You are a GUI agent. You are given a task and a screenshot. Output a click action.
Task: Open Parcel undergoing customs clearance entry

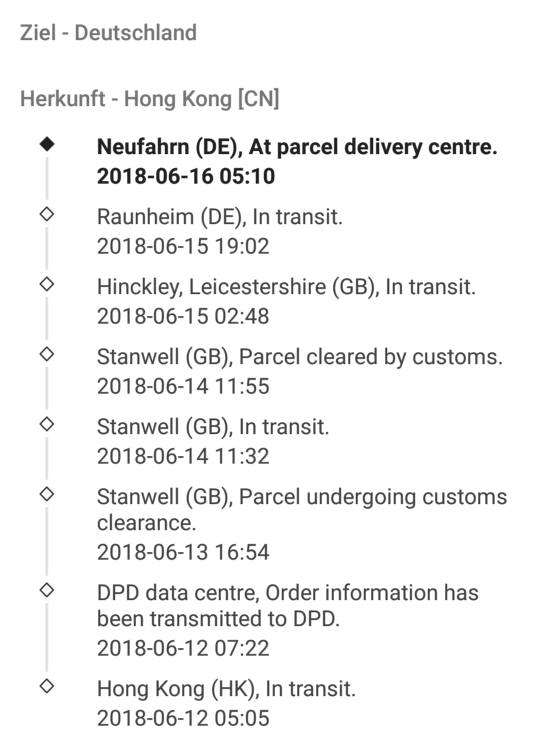click(x=302, y=510)
